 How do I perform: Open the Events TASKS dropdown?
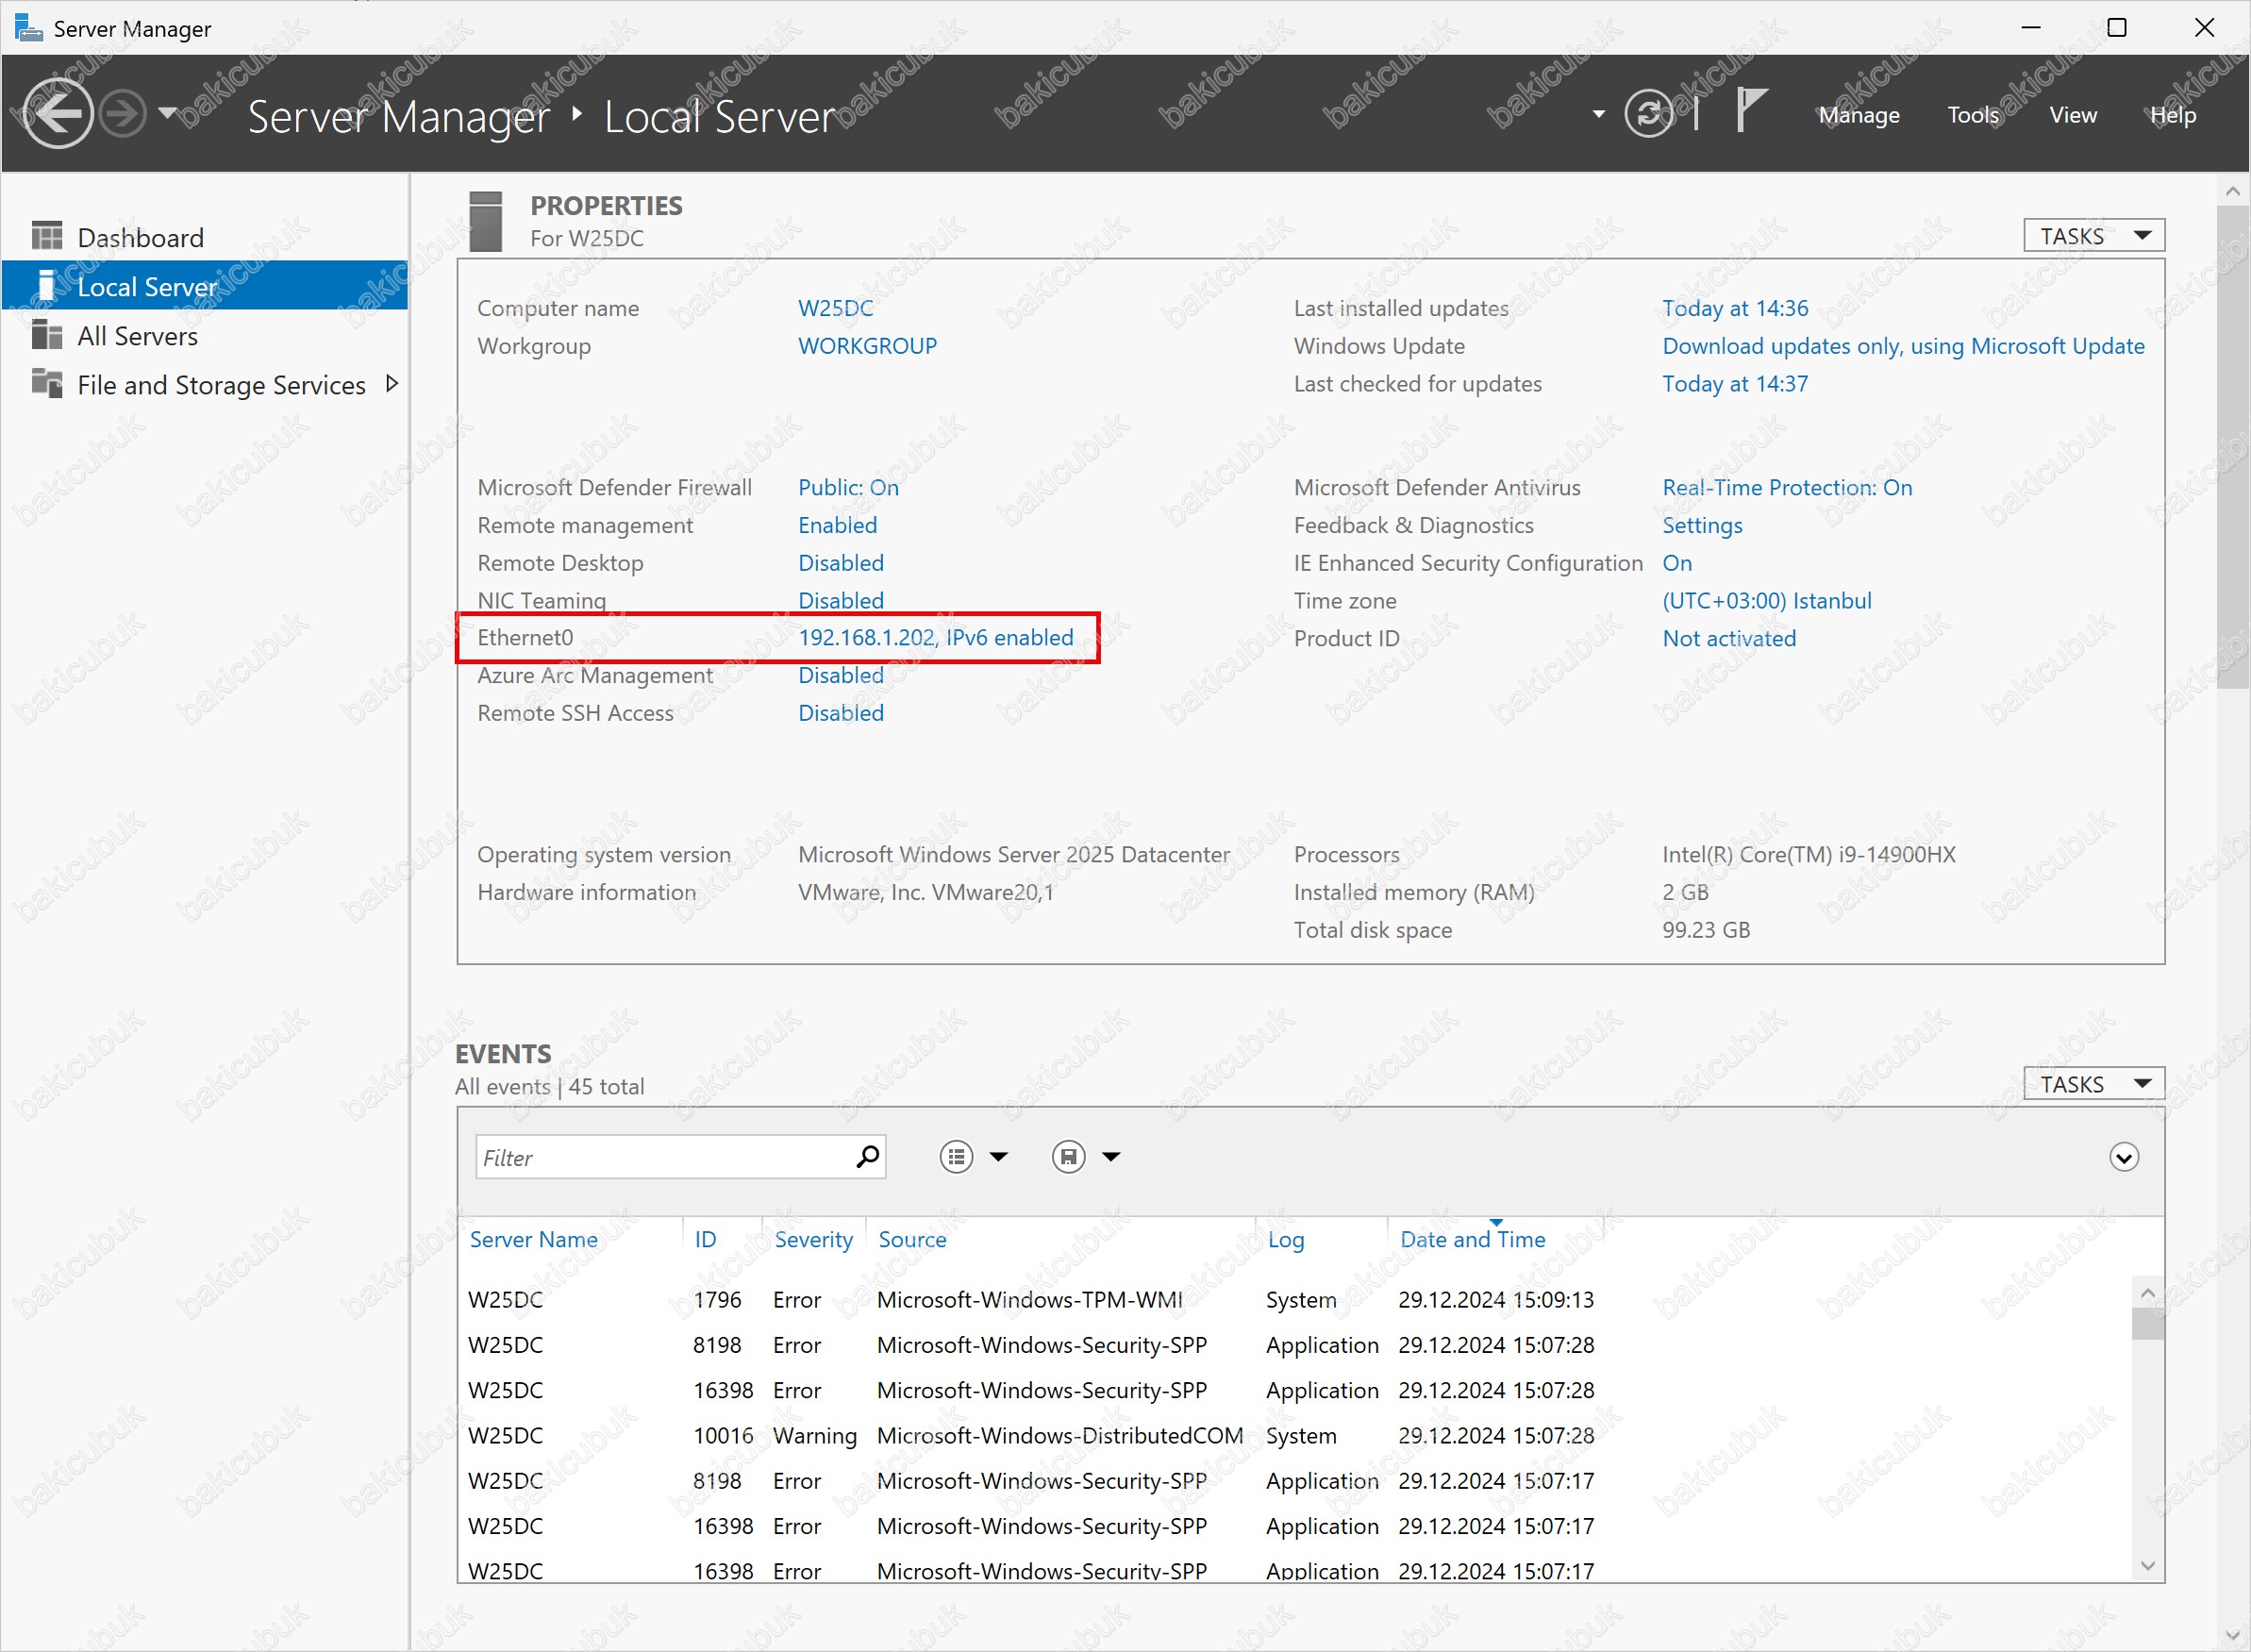[2093, 1084]
